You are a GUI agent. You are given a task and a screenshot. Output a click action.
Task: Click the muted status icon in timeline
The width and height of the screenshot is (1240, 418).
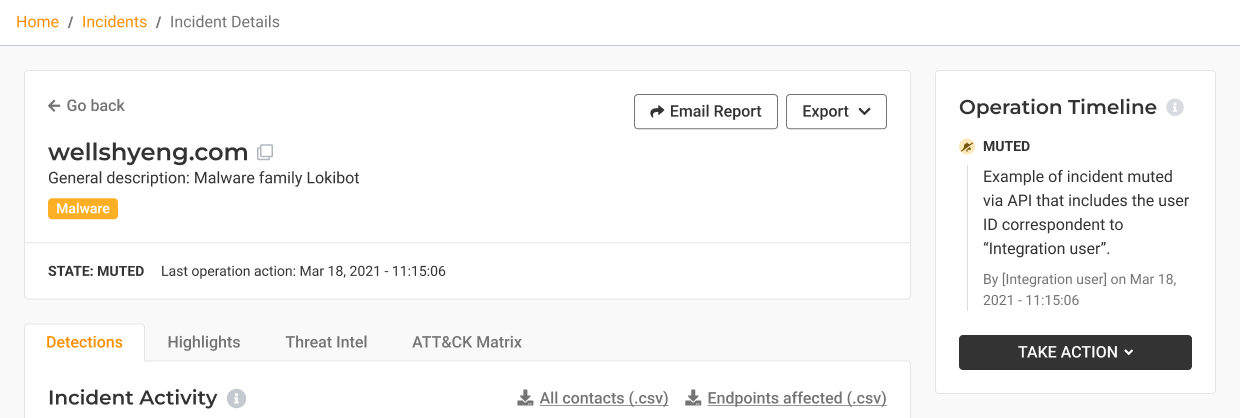(x=967, y=147)
